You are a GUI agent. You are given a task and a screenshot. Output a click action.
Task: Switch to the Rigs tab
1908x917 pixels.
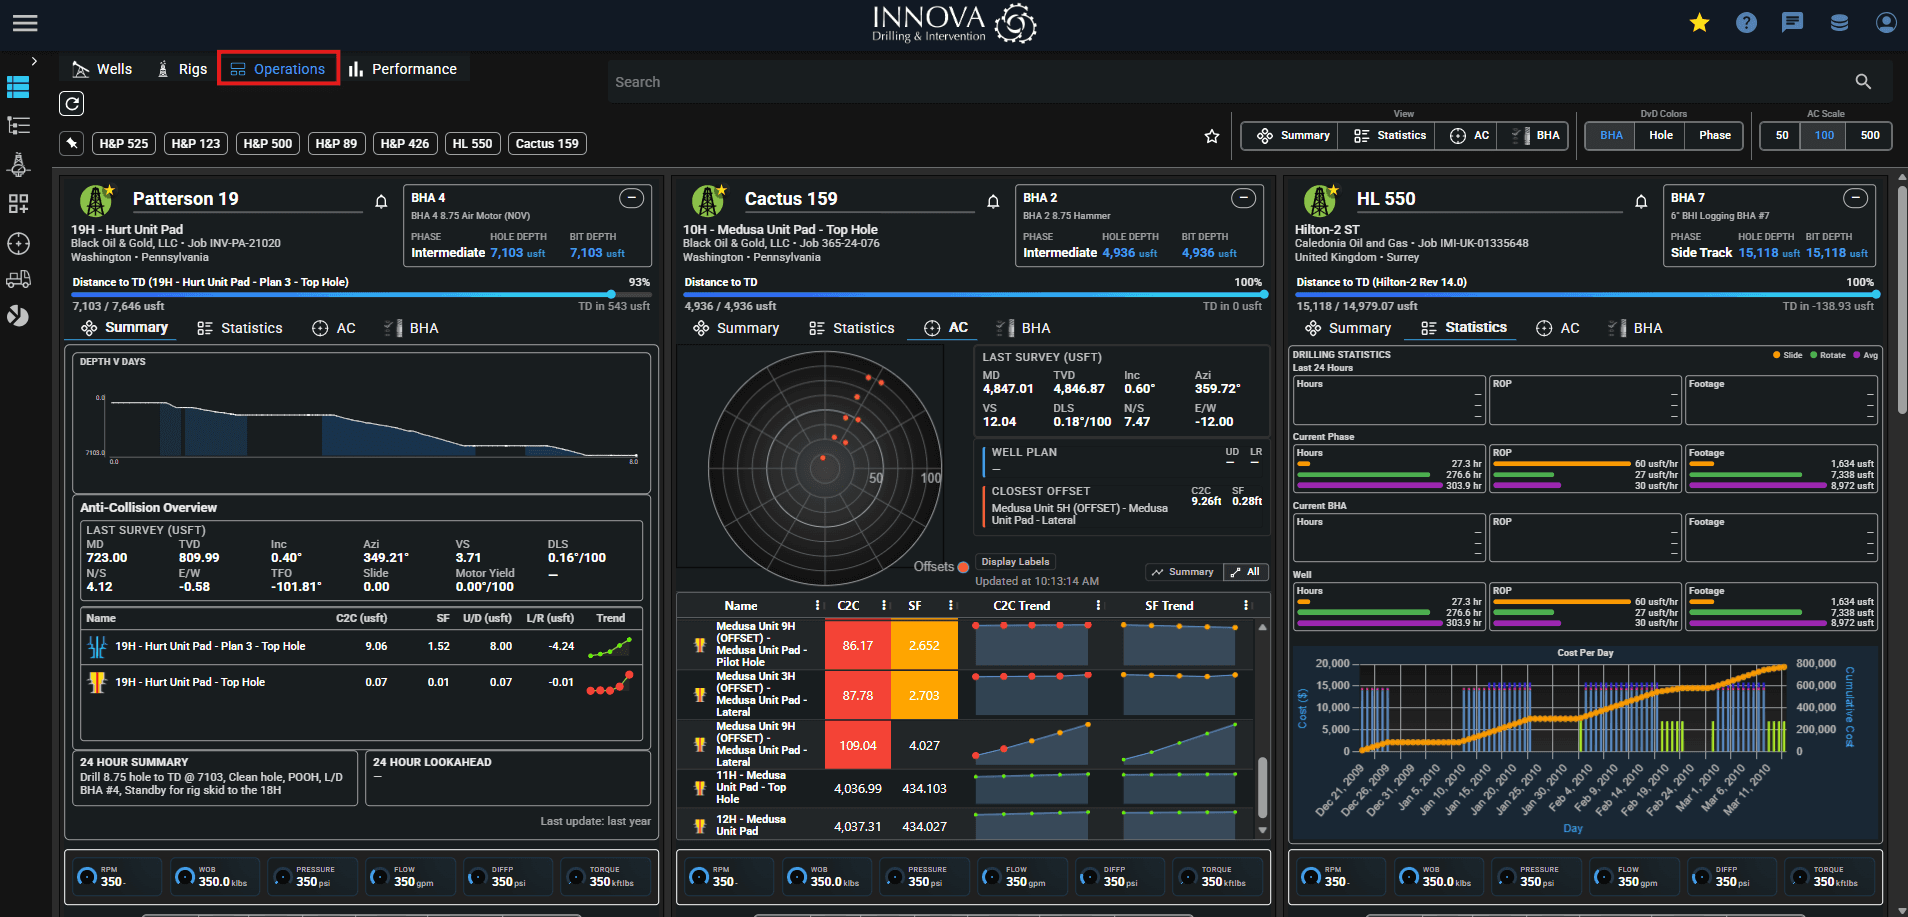point(182,69)
